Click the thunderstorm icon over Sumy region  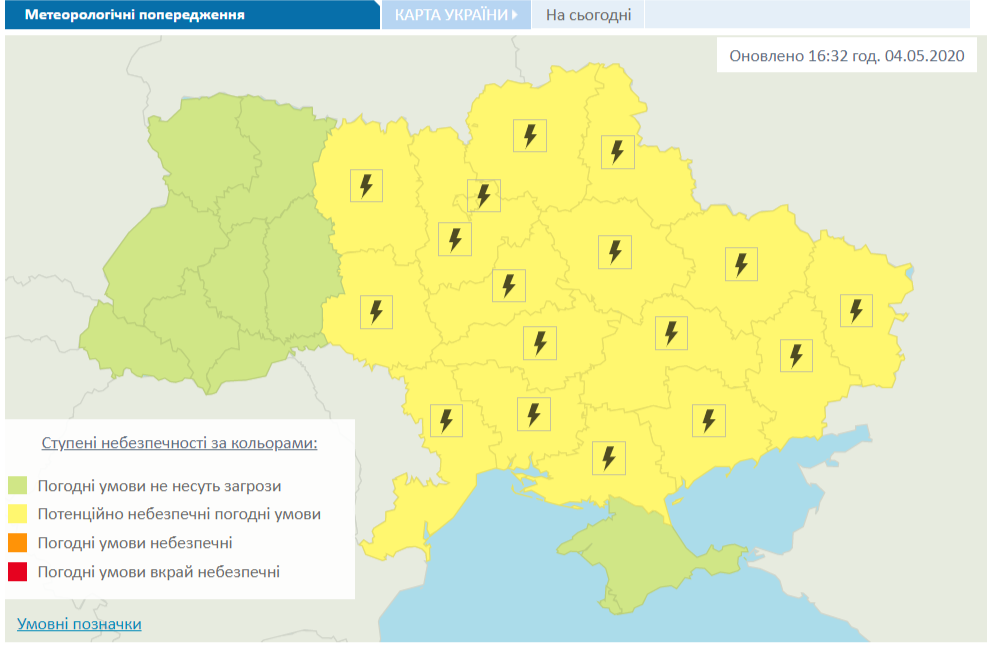[x=619, y=151]
